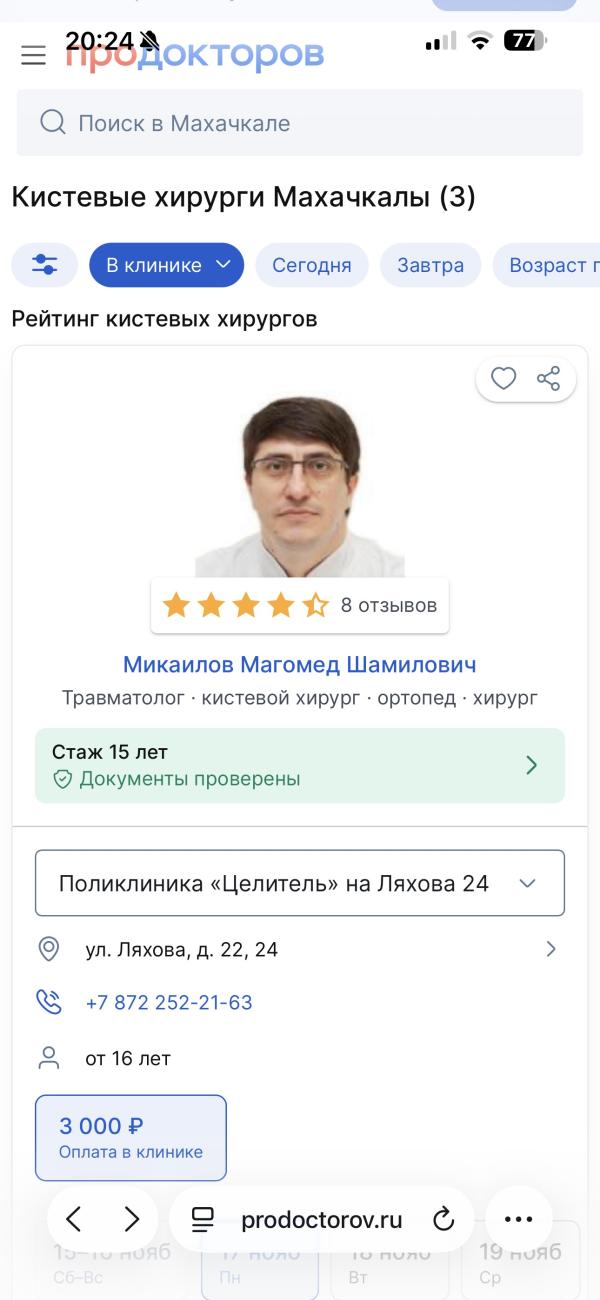Expand the В клинике dropdown
The image size is (600, 1300).
pos(167,265)
